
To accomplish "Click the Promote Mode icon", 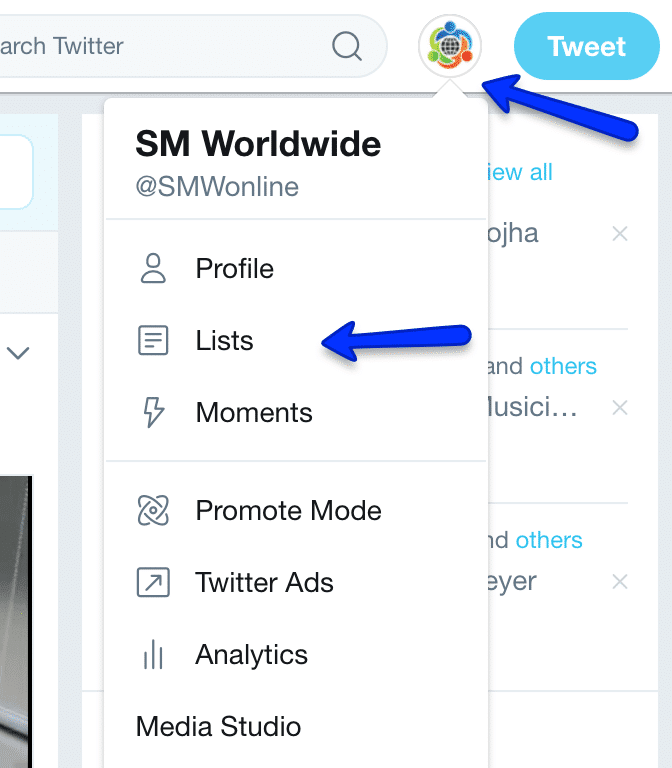I will pos(153,510).
